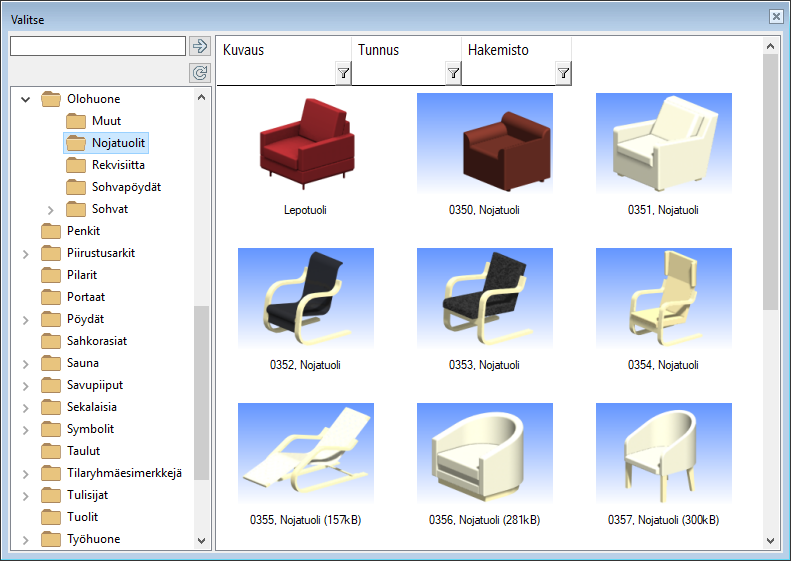Click in the search text field
791x561 pixels.
pyautogui.click(x=97, y=47)
